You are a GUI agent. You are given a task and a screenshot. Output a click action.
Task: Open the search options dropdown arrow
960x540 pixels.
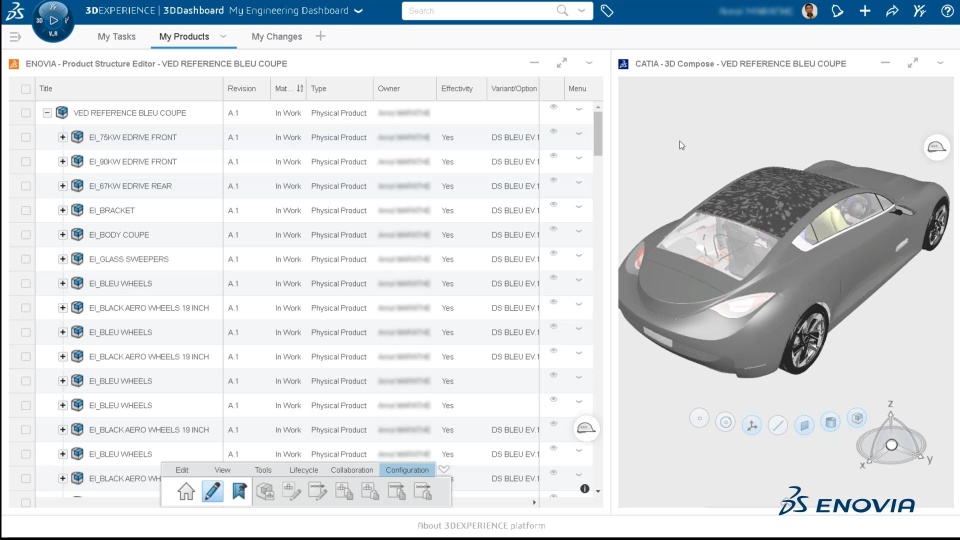click(582, 11)
